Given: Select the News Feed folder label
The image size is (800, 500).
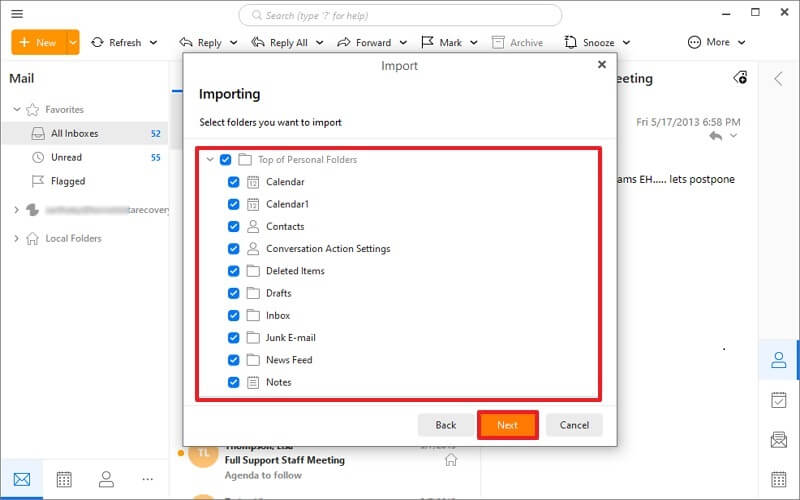Looking at the screenshot, I should coord(289,360).
